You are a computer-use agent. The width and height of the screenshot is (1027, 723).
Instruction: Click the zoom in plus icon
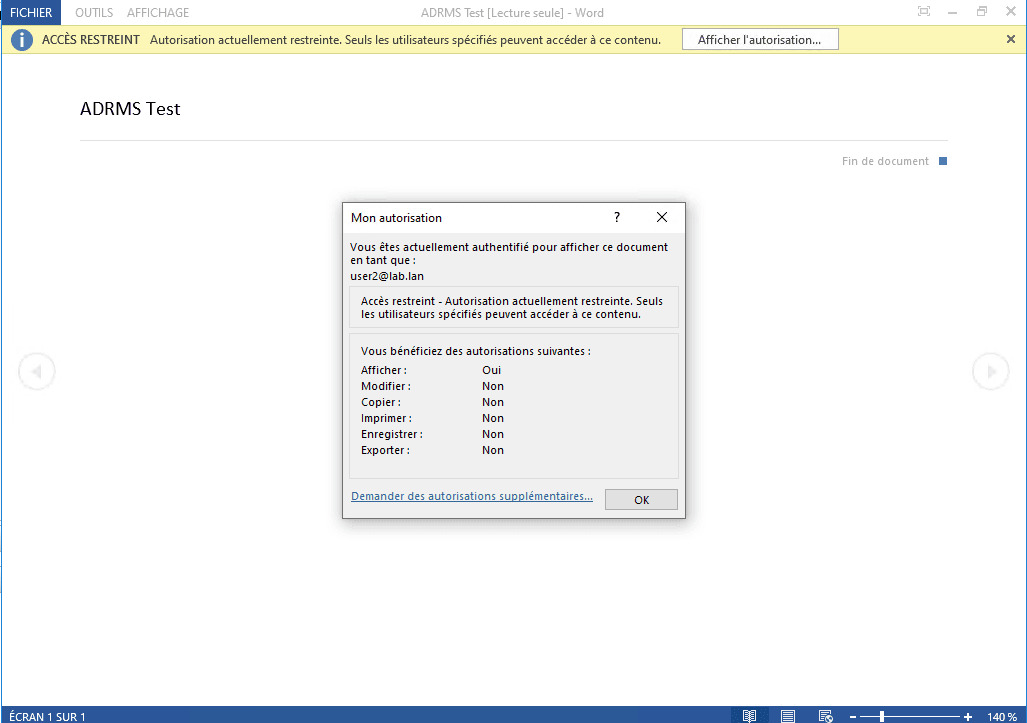[968, 717]
